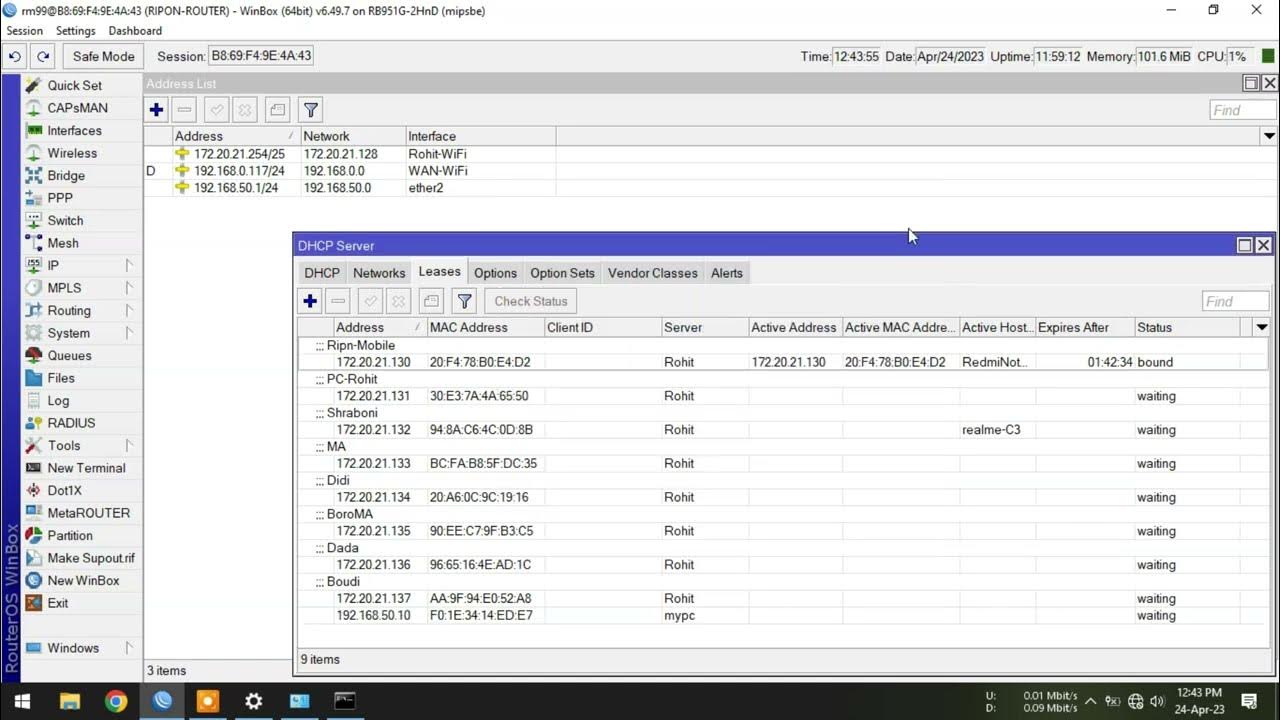Open Dashboard menu

pyautogui.click(x=135, y=31)
